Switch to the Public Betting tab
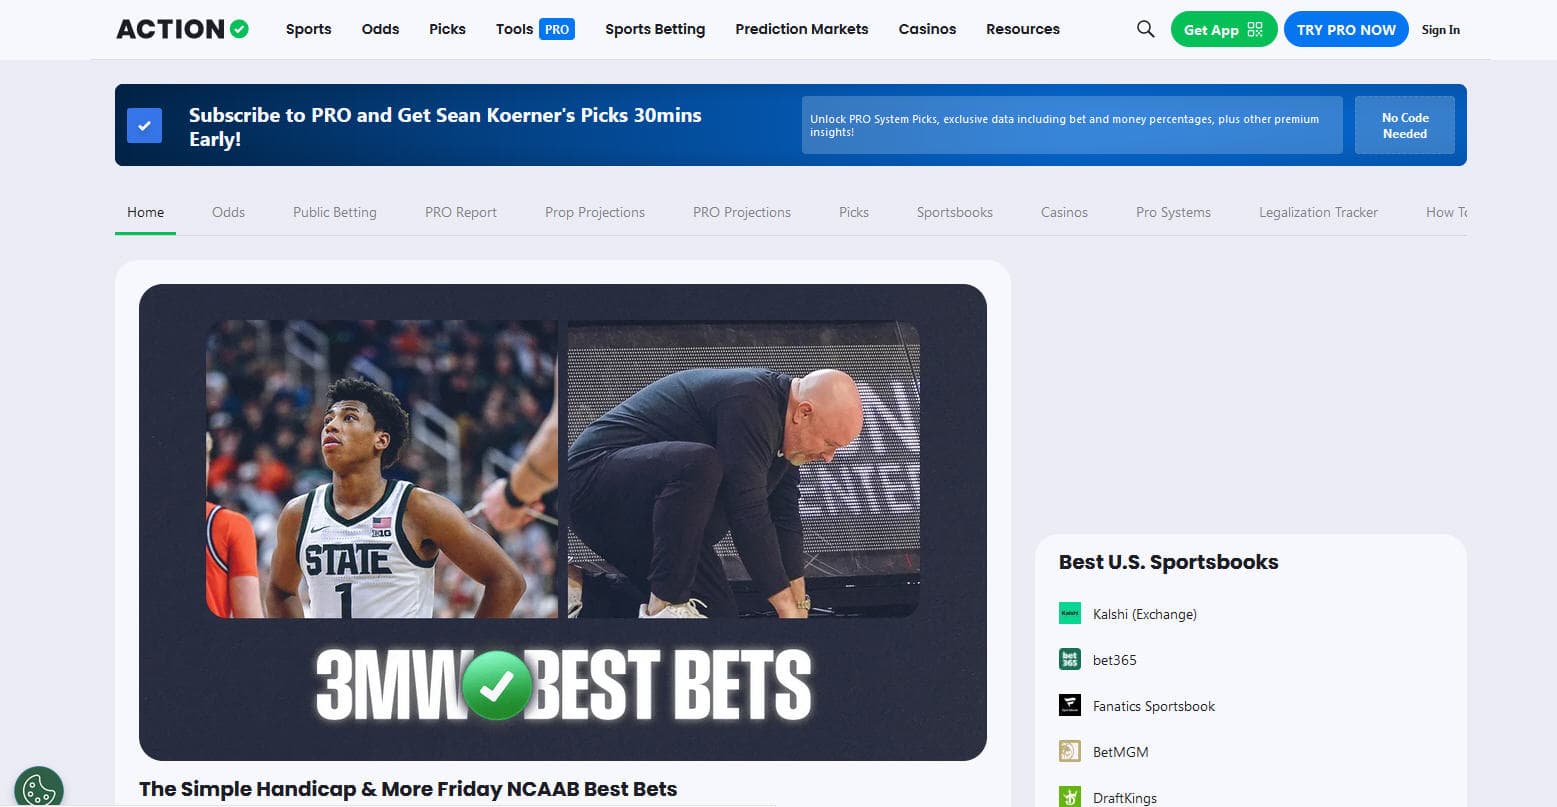This screenshot has width=1557, height=807. (334, 212)
